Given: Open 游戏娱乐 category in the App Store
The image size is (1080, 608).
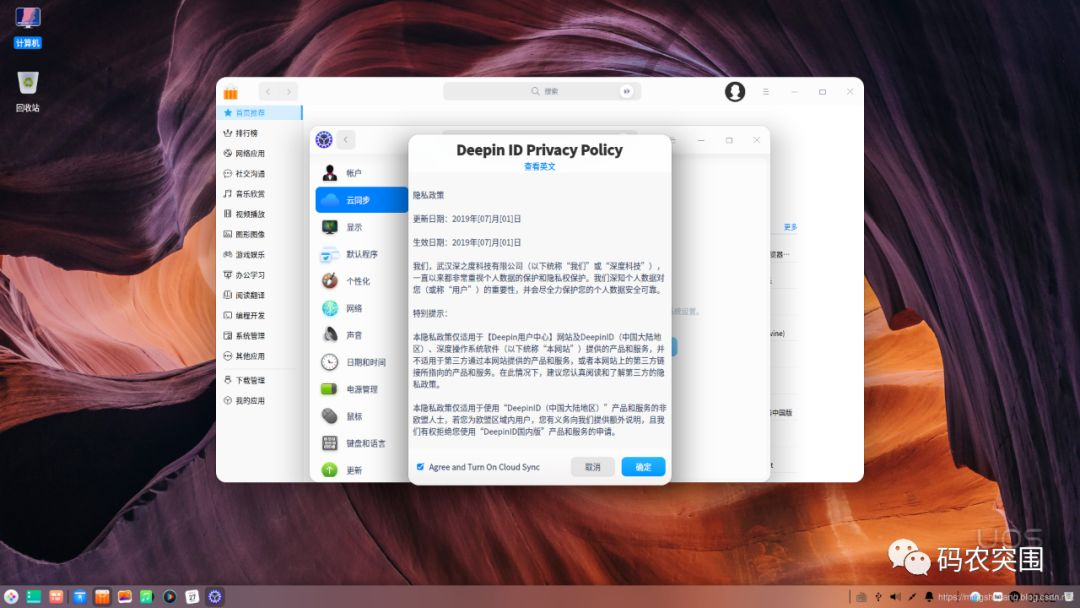Looking at the screenshot, I should (260, 255).
